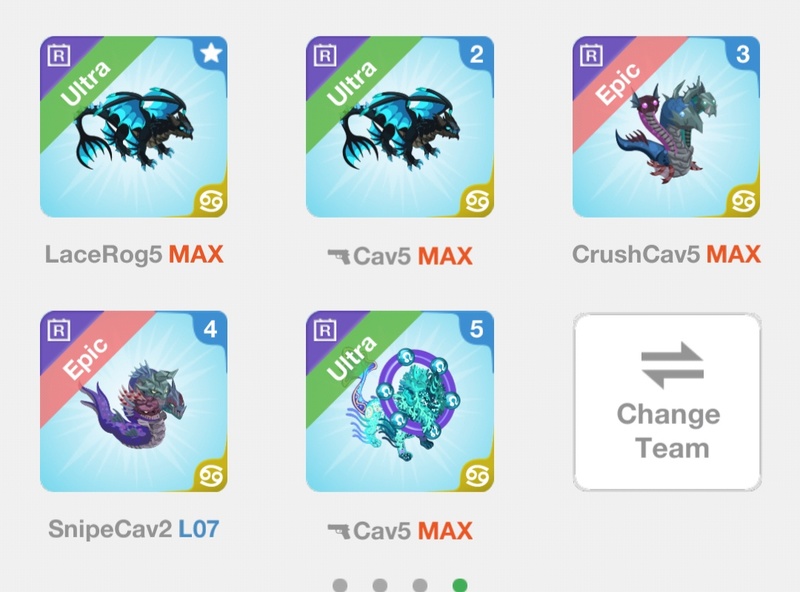This screenshot has height=592, width=800.
Task: Select the LaceRog5 MAX name label
Action: (x=134, y=254)
